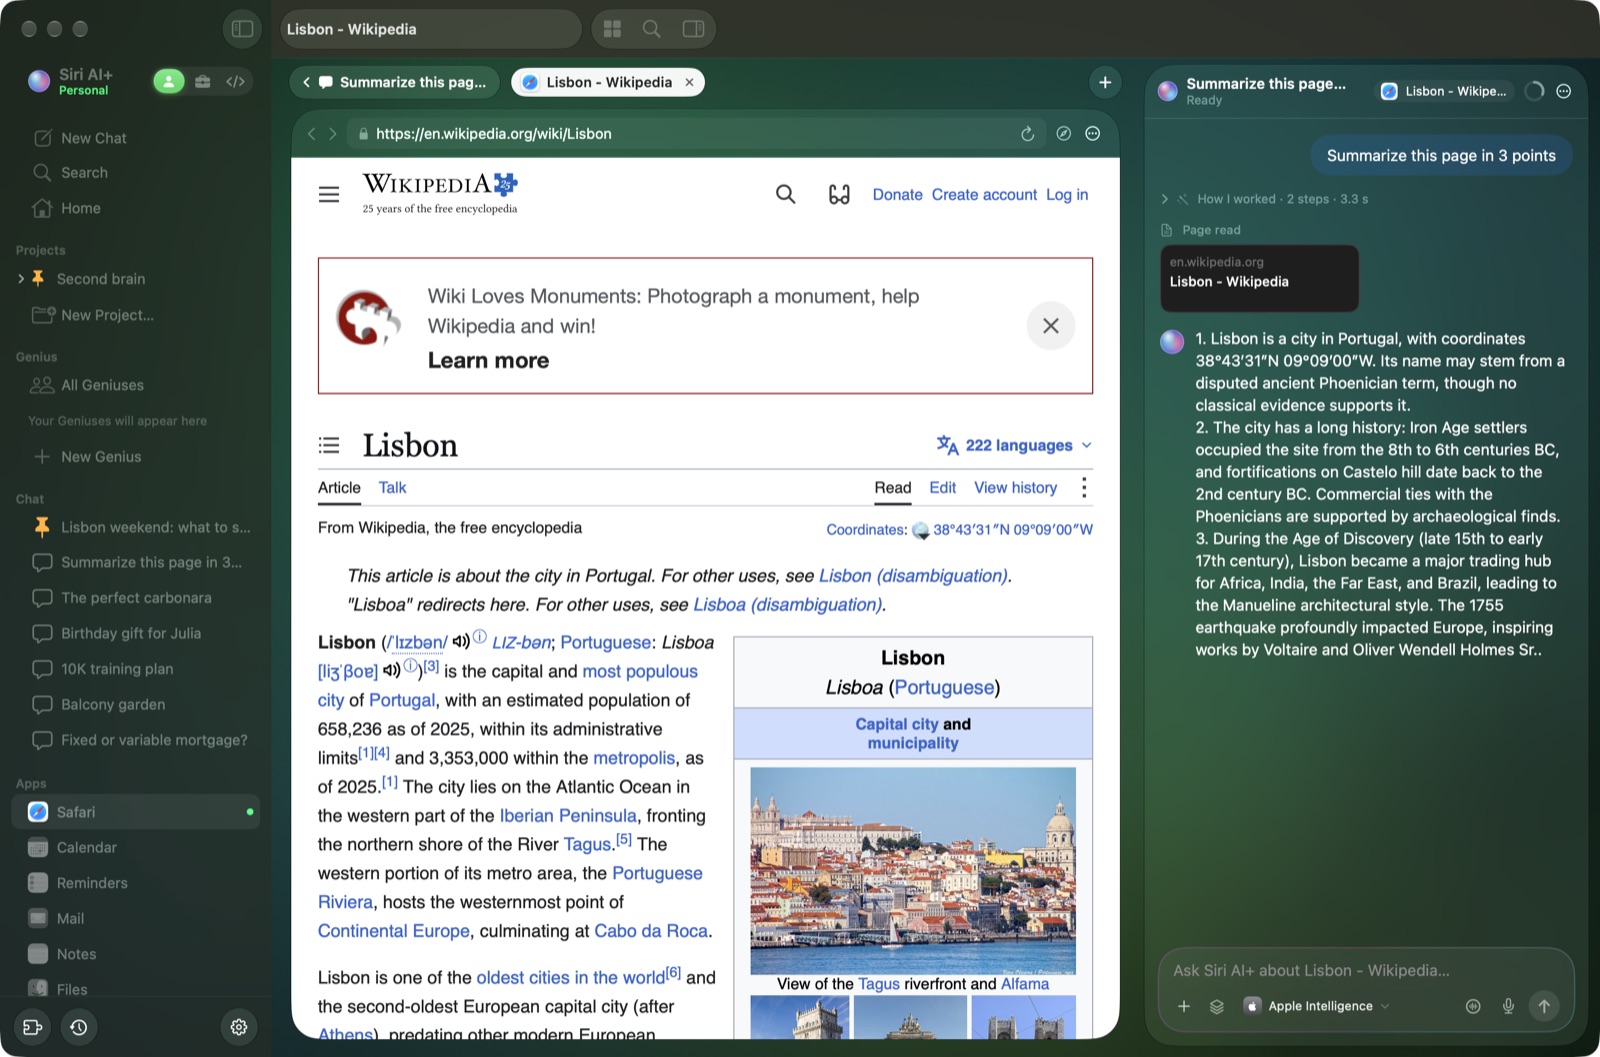Open the new tab plus button
This screenshot has width=1600, height=1057.
tap(1105, 83)
